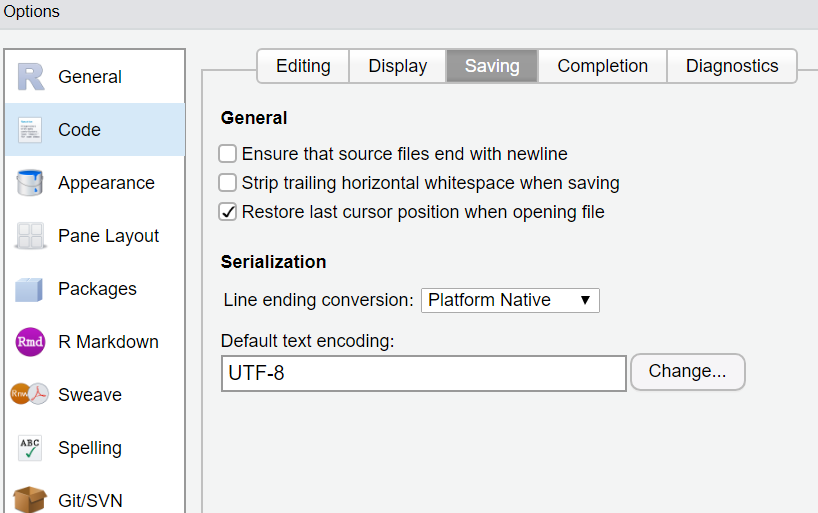Toggle strip trailing horizontal whitespace checkbox
The height and width of the screenshot is (513, 818).
(228, 183)
